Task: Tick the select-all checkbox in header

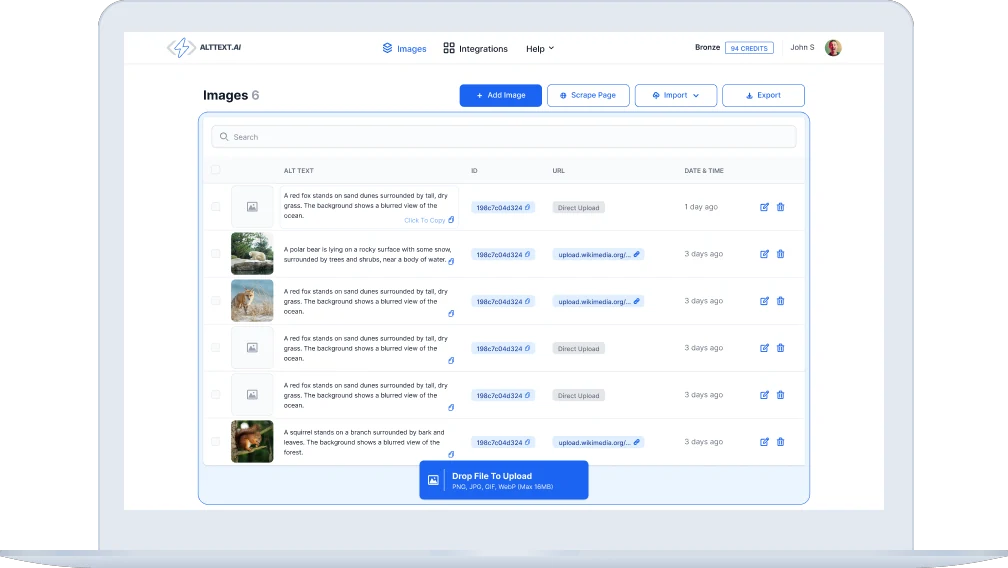Action: click(215, 170)
